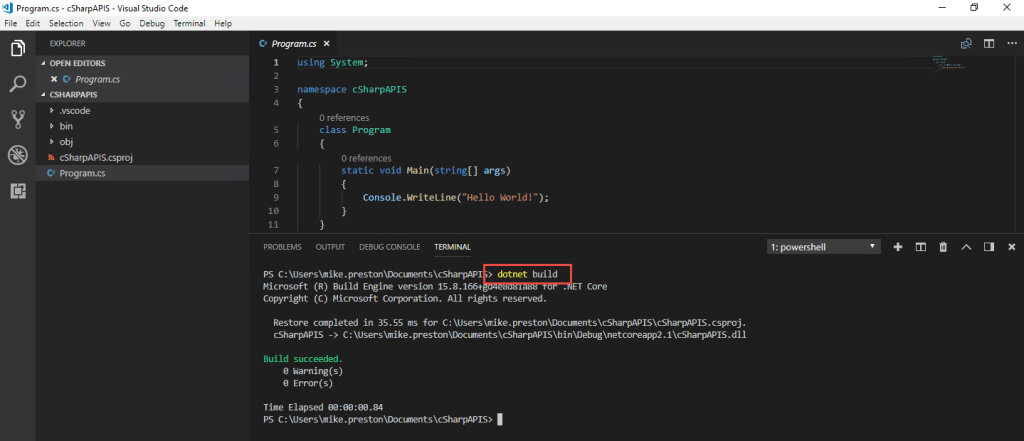1024x441 pixels.
Task: Open the Source Control view
Action: [x=18, y=119]
